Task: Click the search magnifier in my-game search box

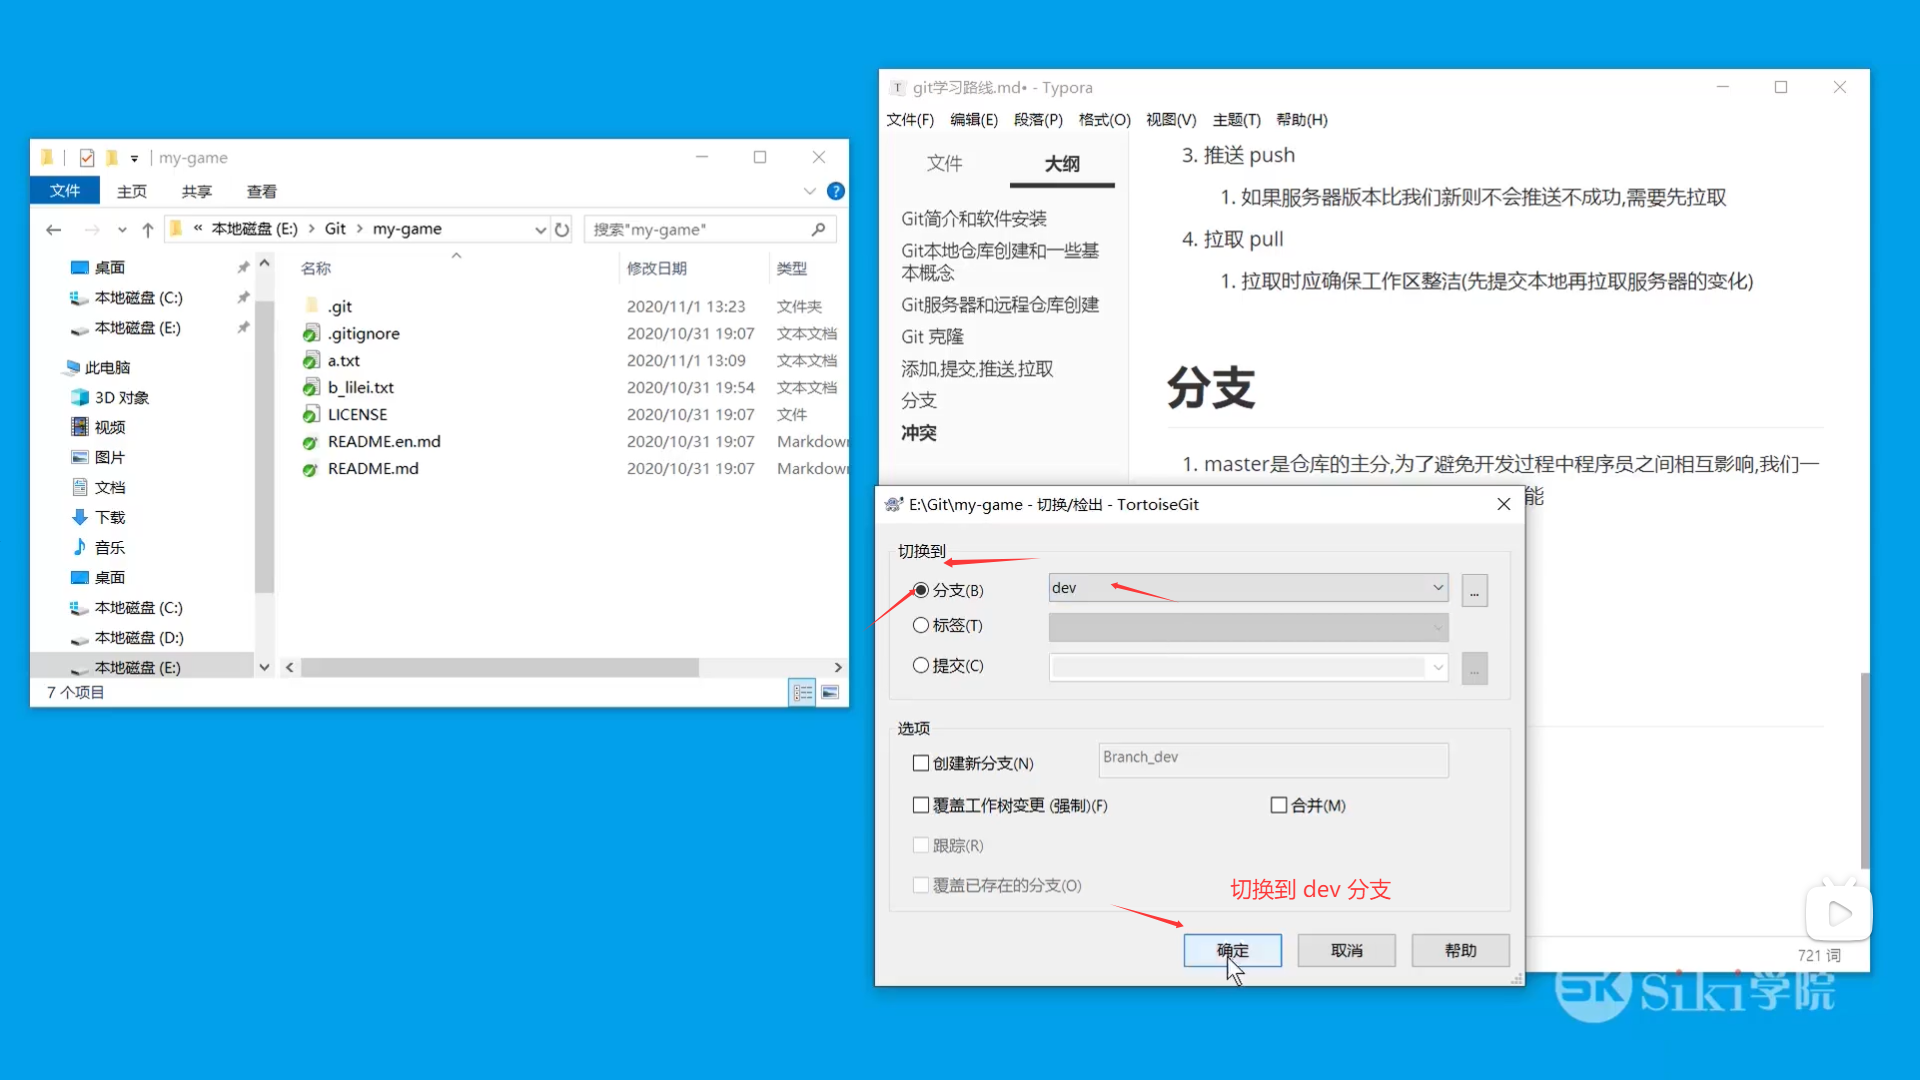Action: [x=818, y=229]
